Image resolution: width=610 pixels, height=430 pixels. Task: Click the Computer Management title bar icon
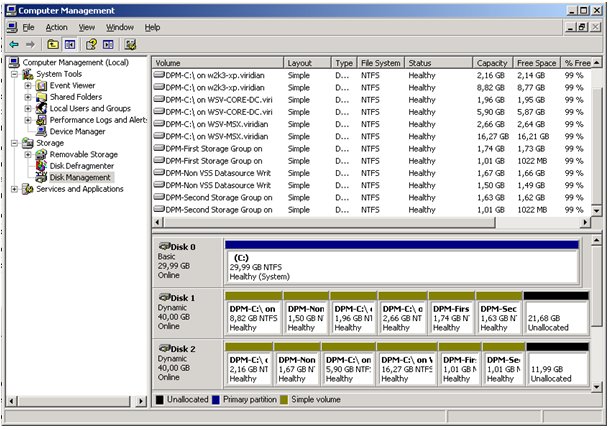click(12, 11)
